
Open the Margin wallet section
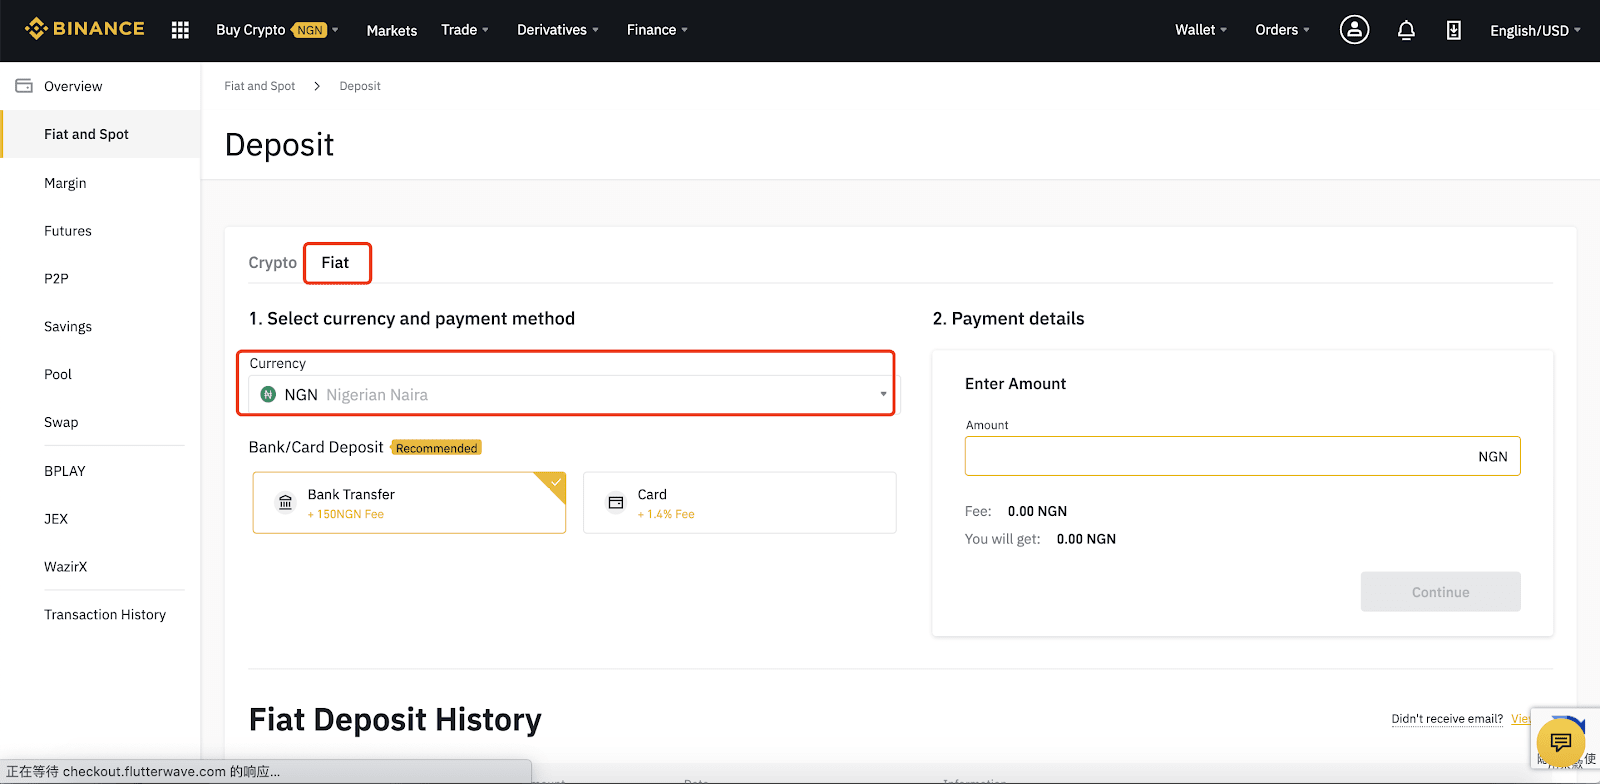pos(65,183)
